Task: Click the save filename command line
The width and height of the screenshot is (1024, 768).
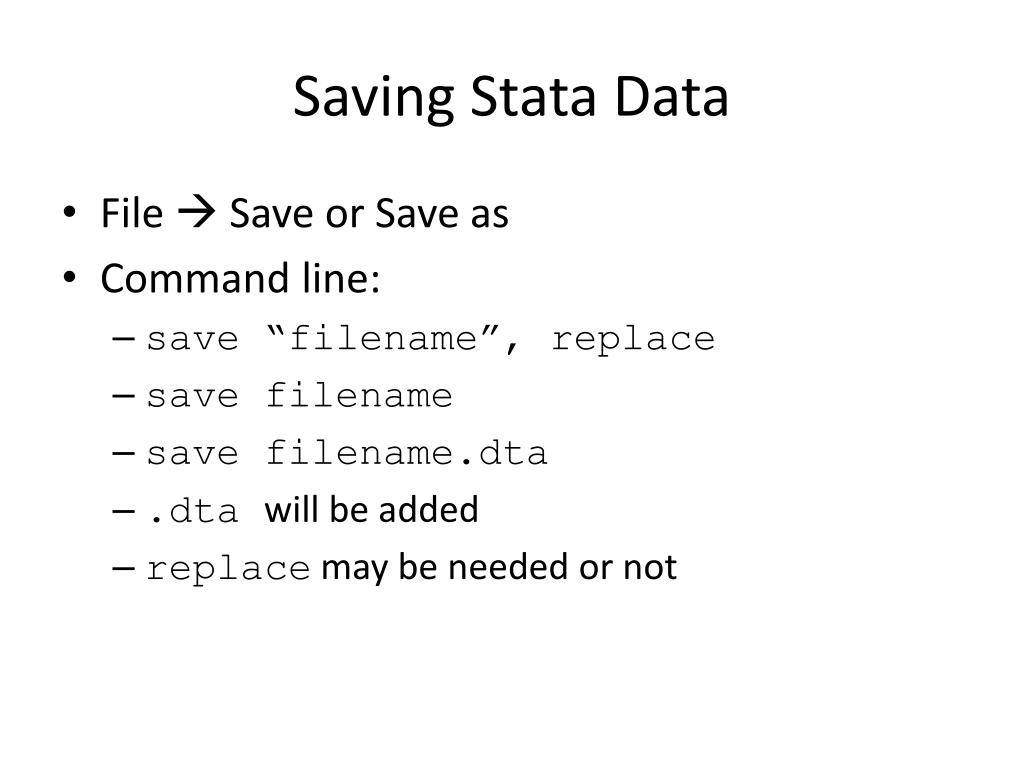Action: coord(299,396)
